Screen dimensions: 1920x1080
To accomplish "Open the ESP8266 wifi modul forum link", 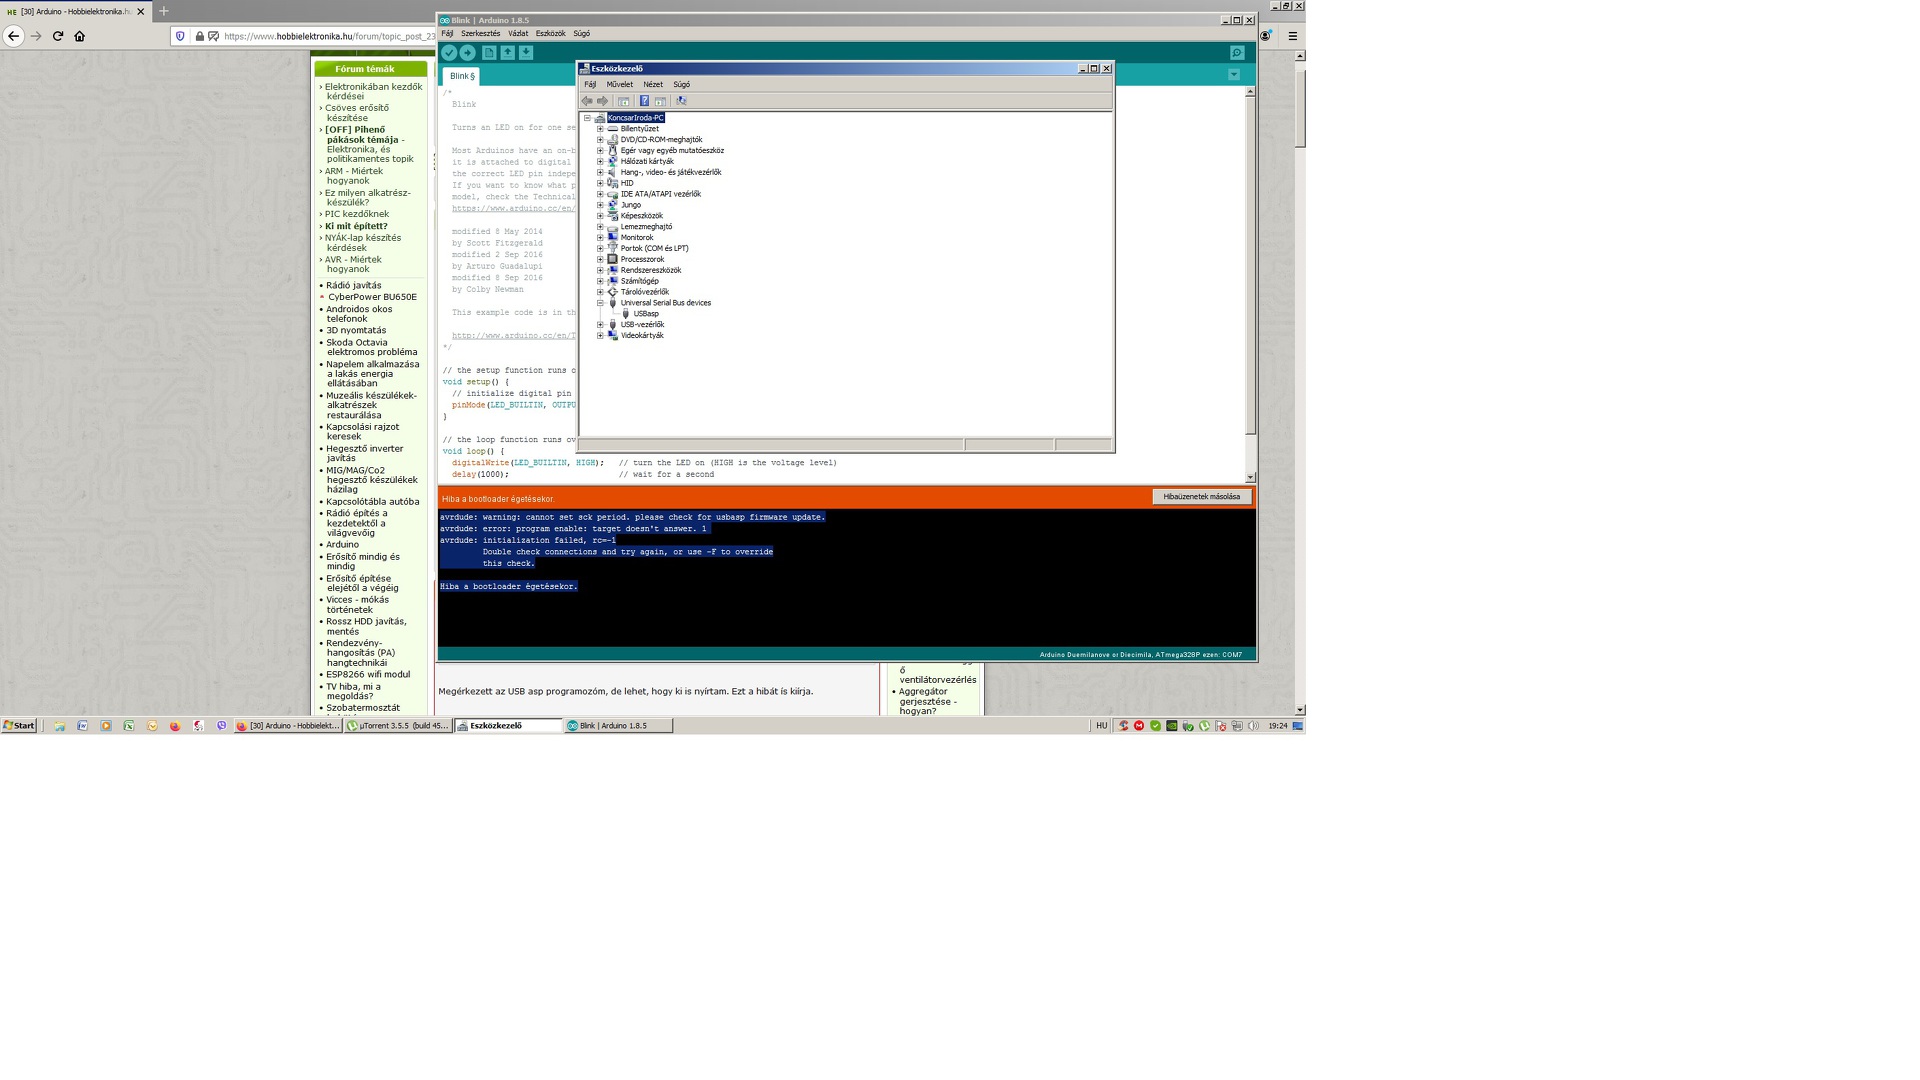I will coord(367,675).
